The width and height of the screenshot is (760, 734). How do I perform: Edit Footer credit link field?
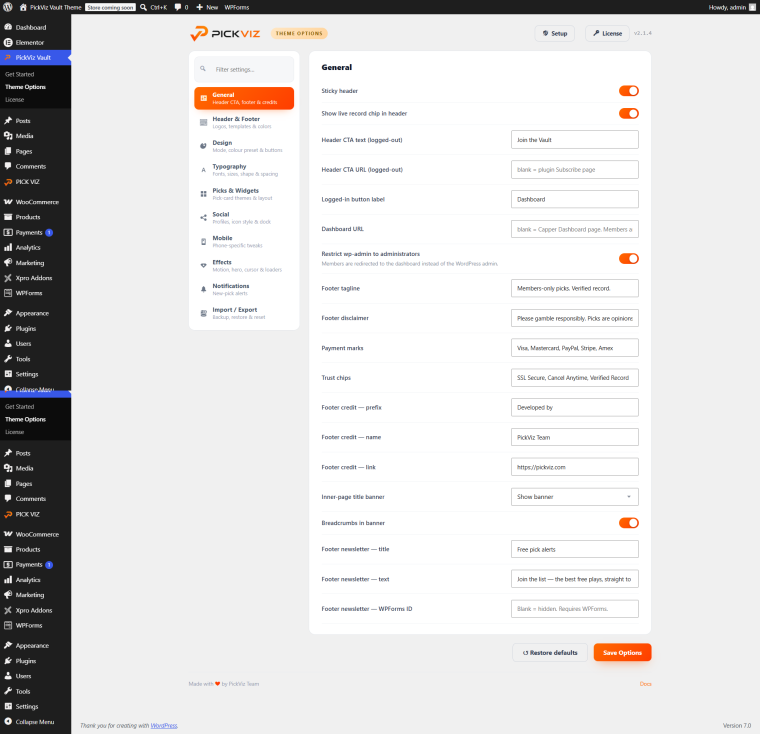click(x=574, y=467)
